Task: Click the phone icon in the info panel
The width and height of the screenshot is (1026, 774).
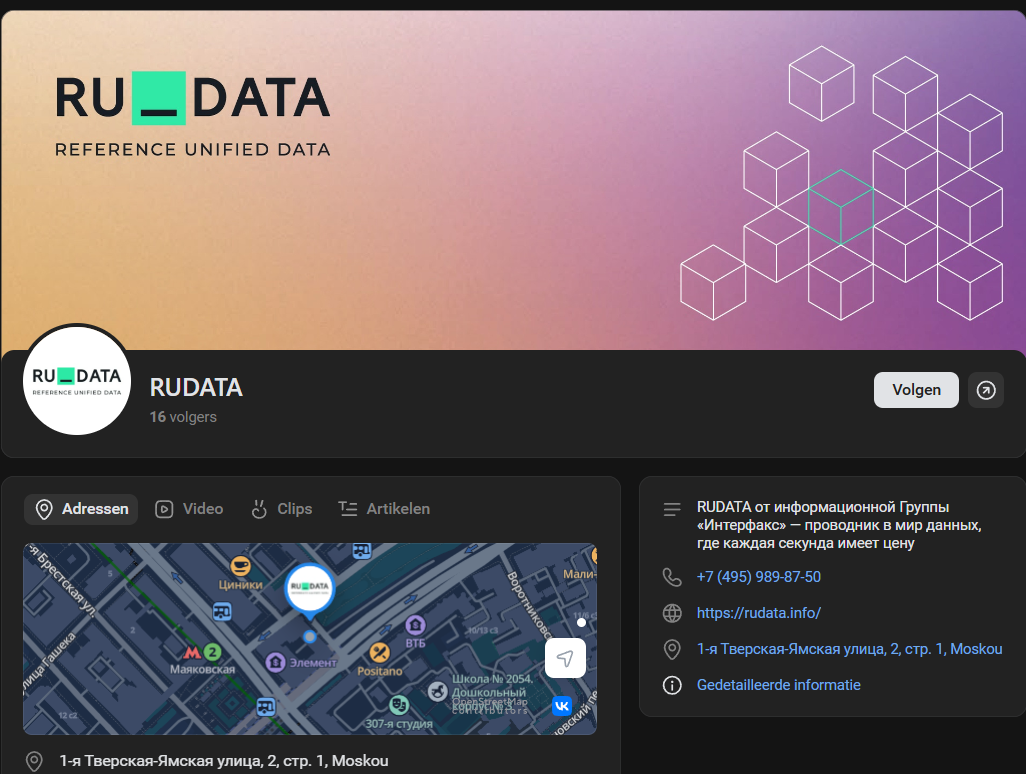Action: click(x=672, y=577)
